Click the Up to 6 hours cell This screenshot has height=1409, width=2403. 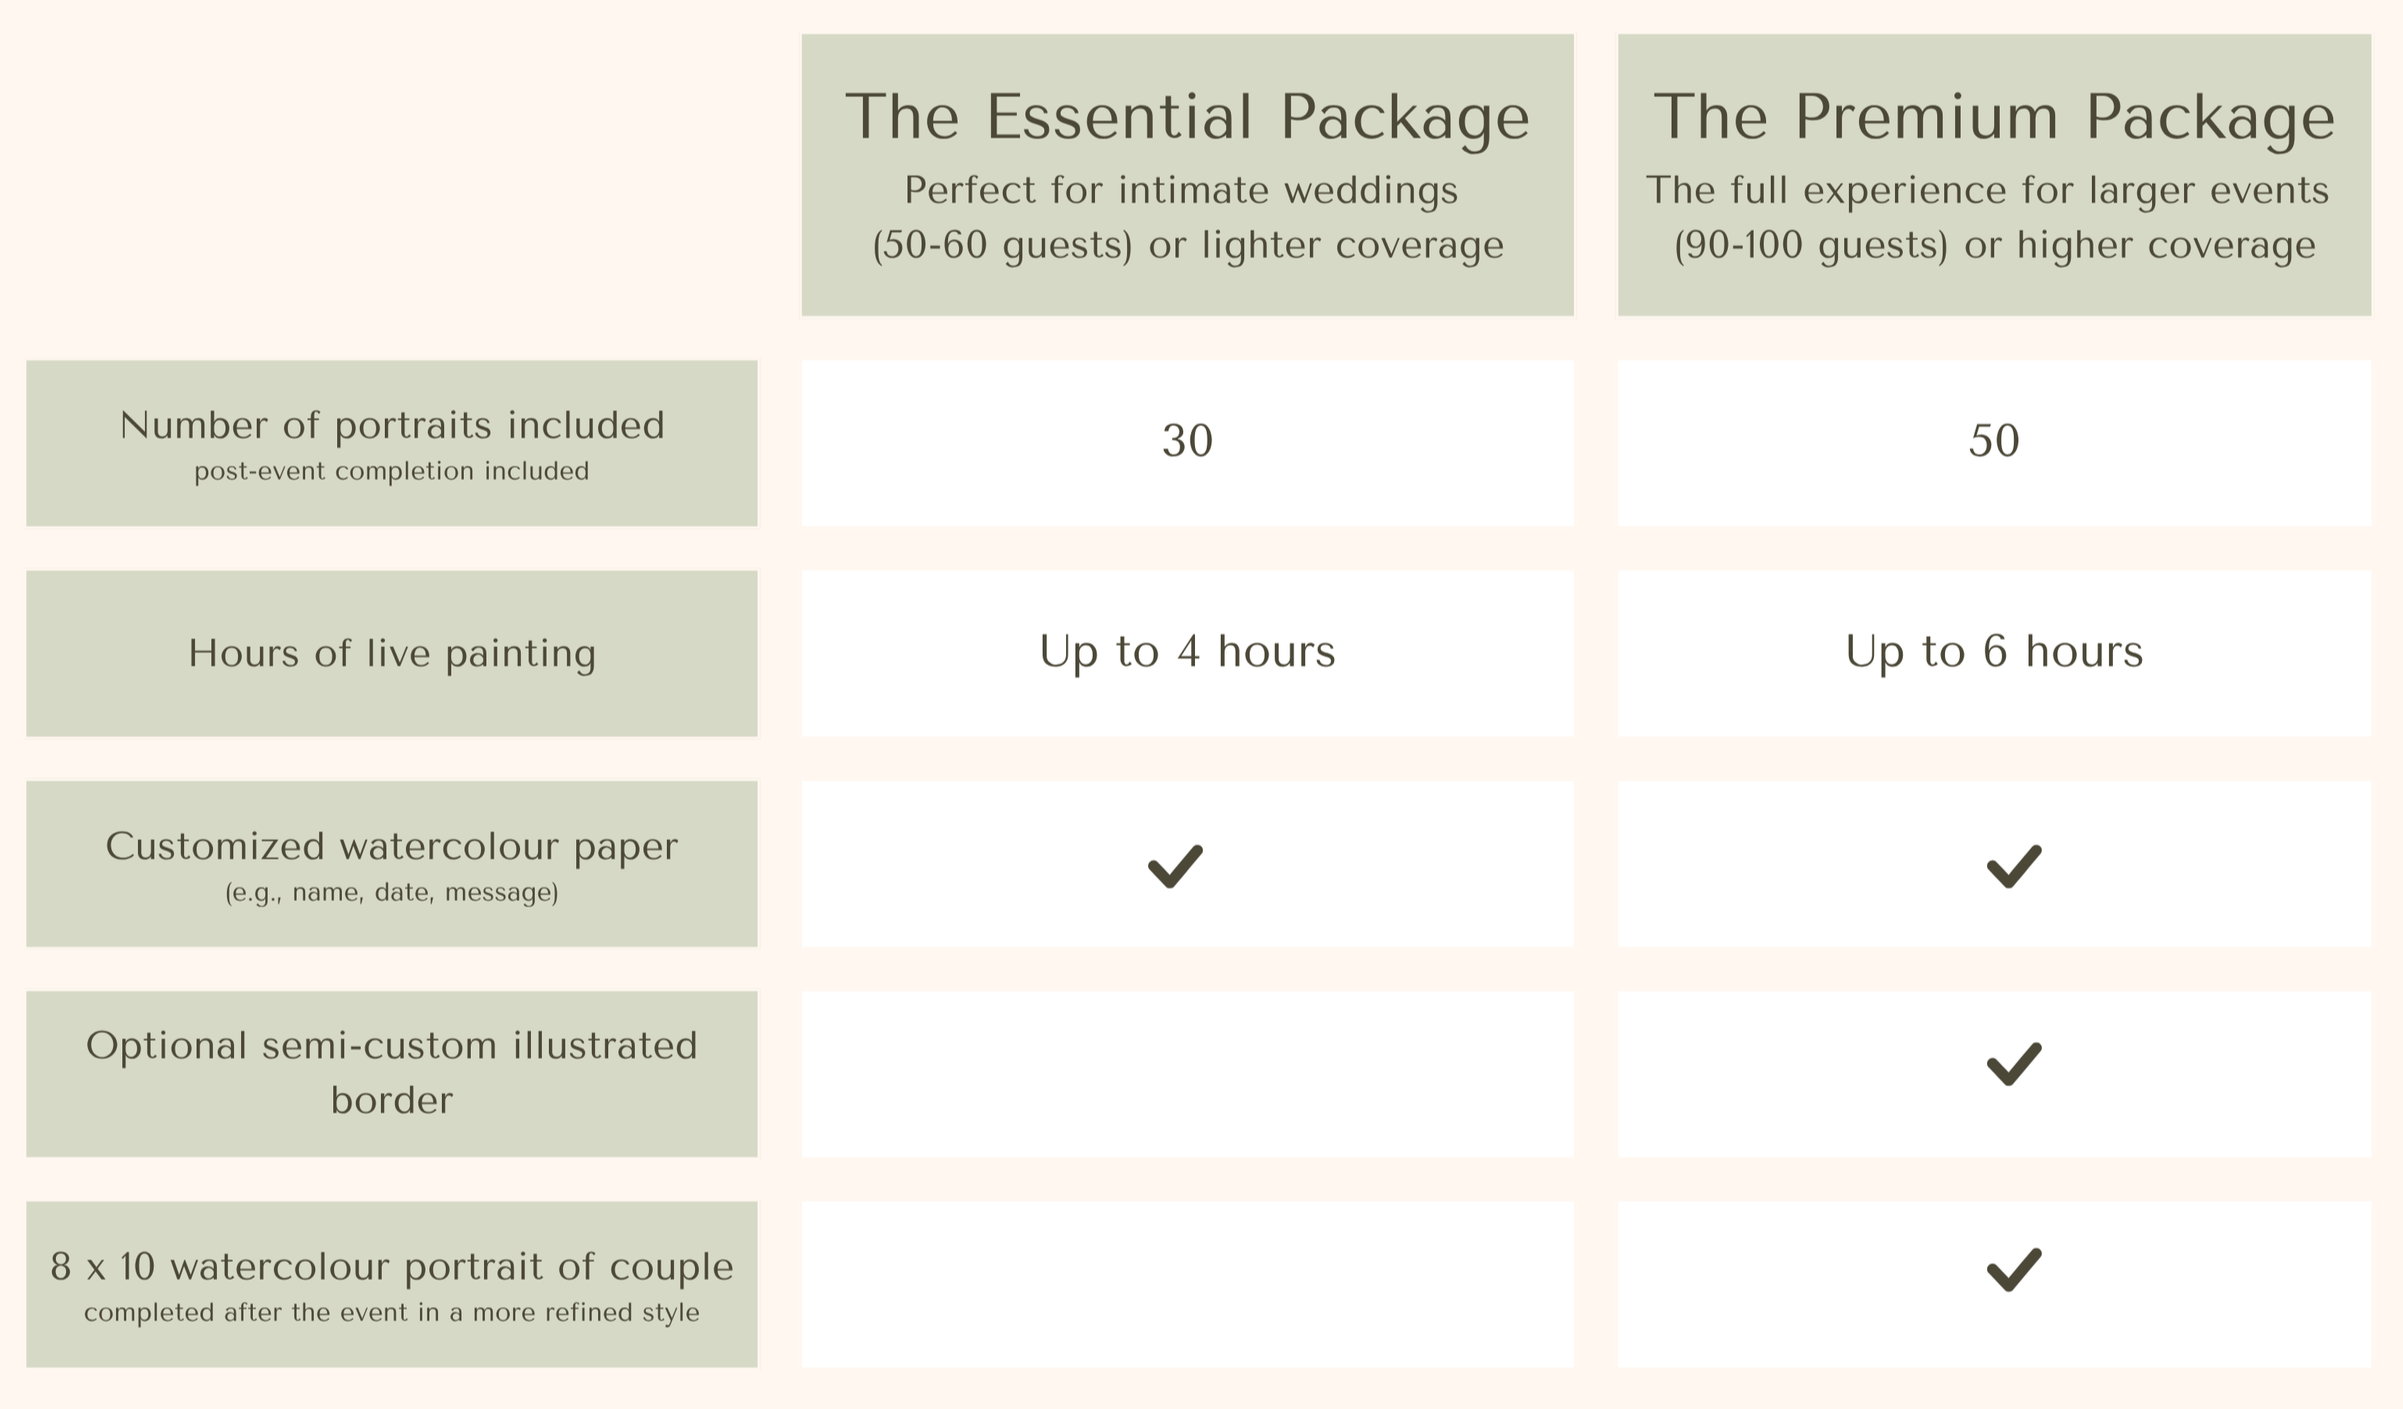(1994, 653)
